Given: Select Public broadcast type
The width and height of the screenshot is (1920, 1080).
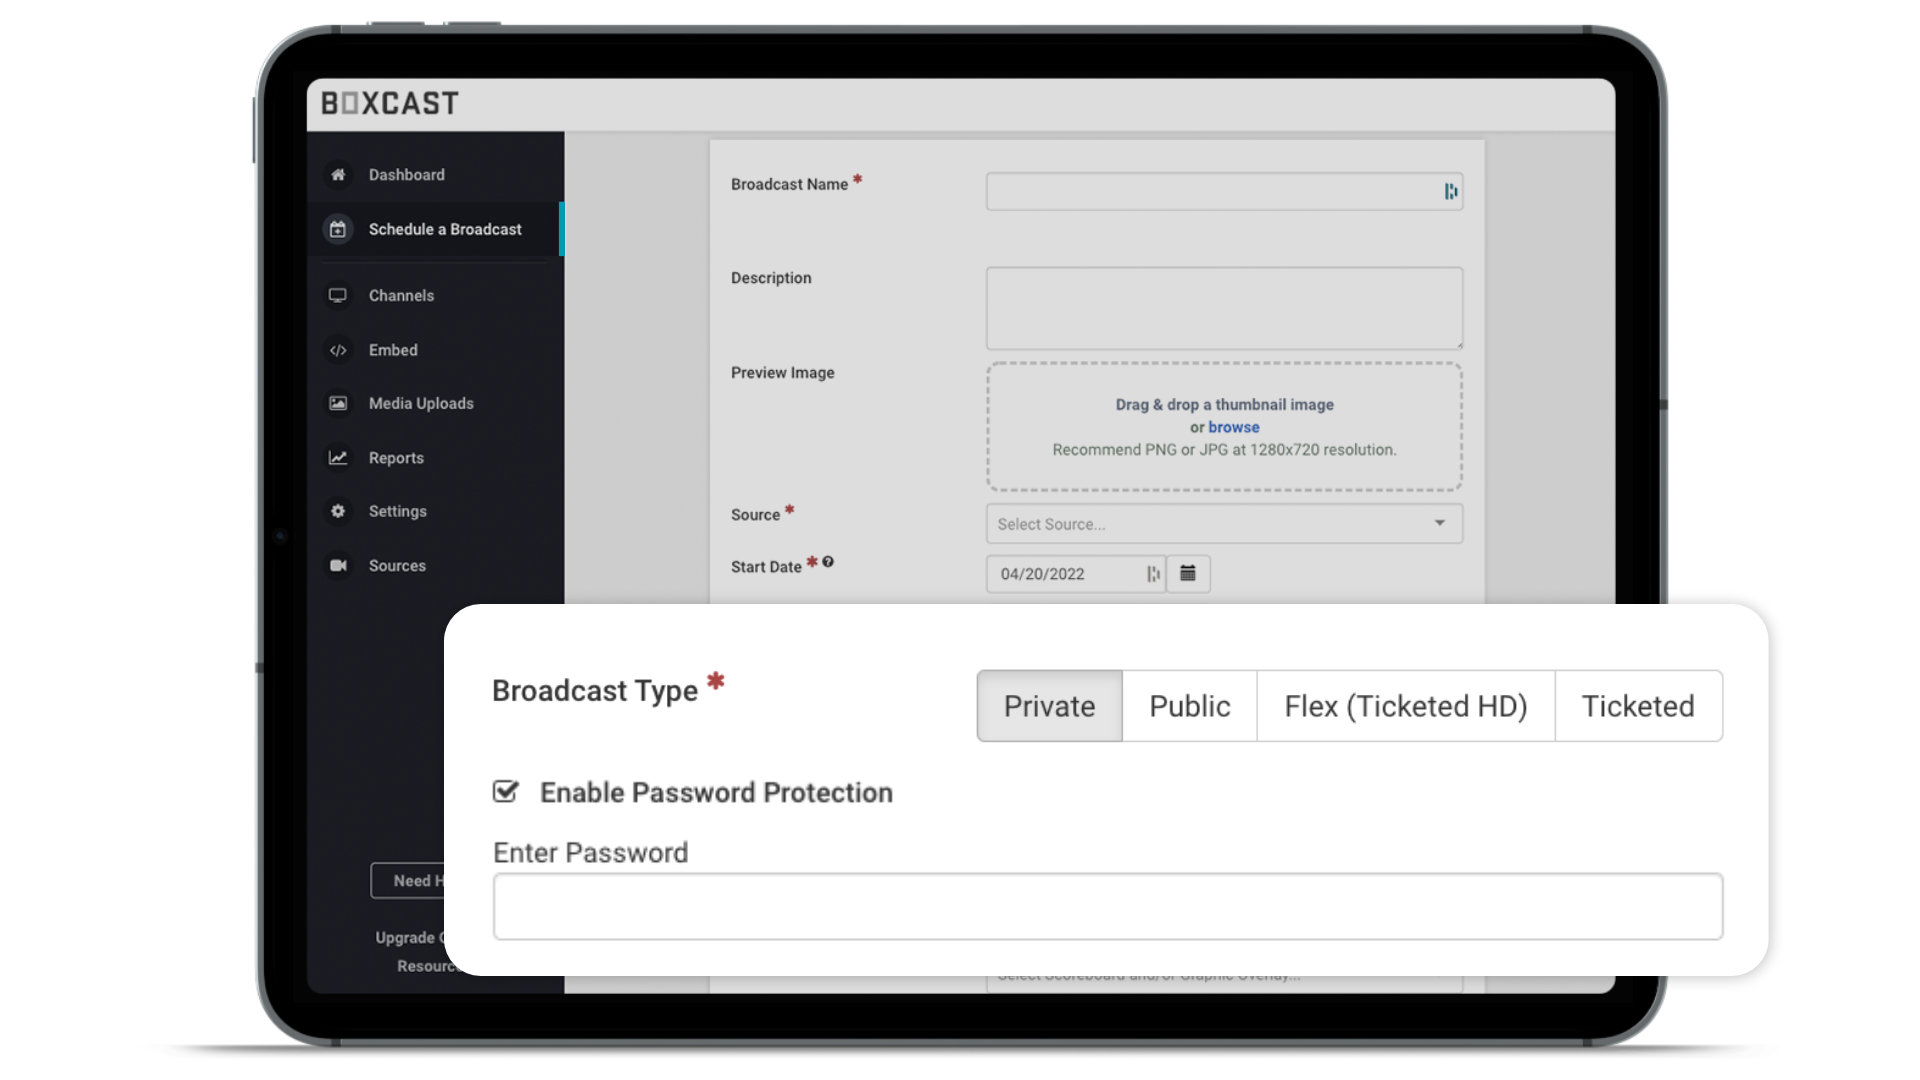Looking at the screenshot, I should click(1189, 705).
